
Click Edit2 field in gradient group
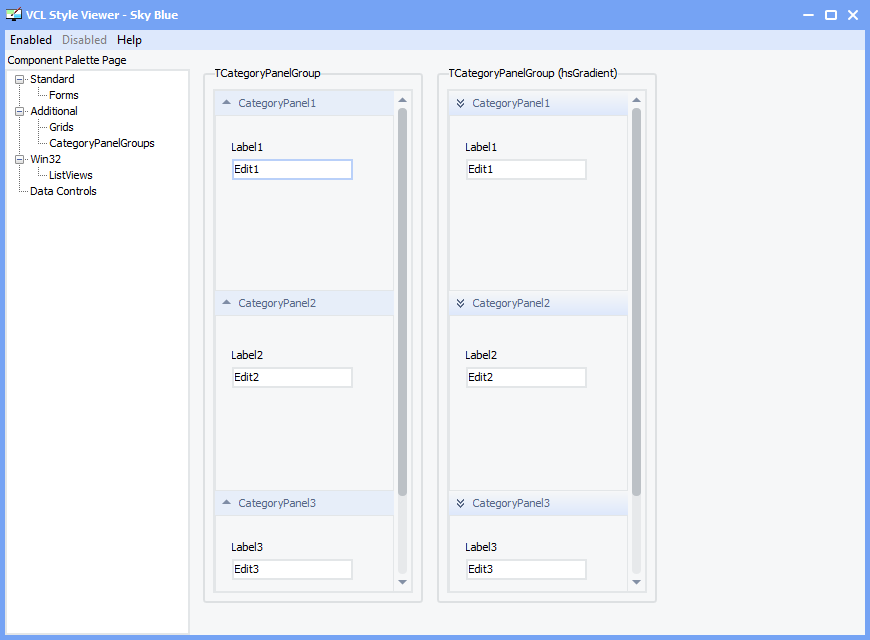pos(526,377)
